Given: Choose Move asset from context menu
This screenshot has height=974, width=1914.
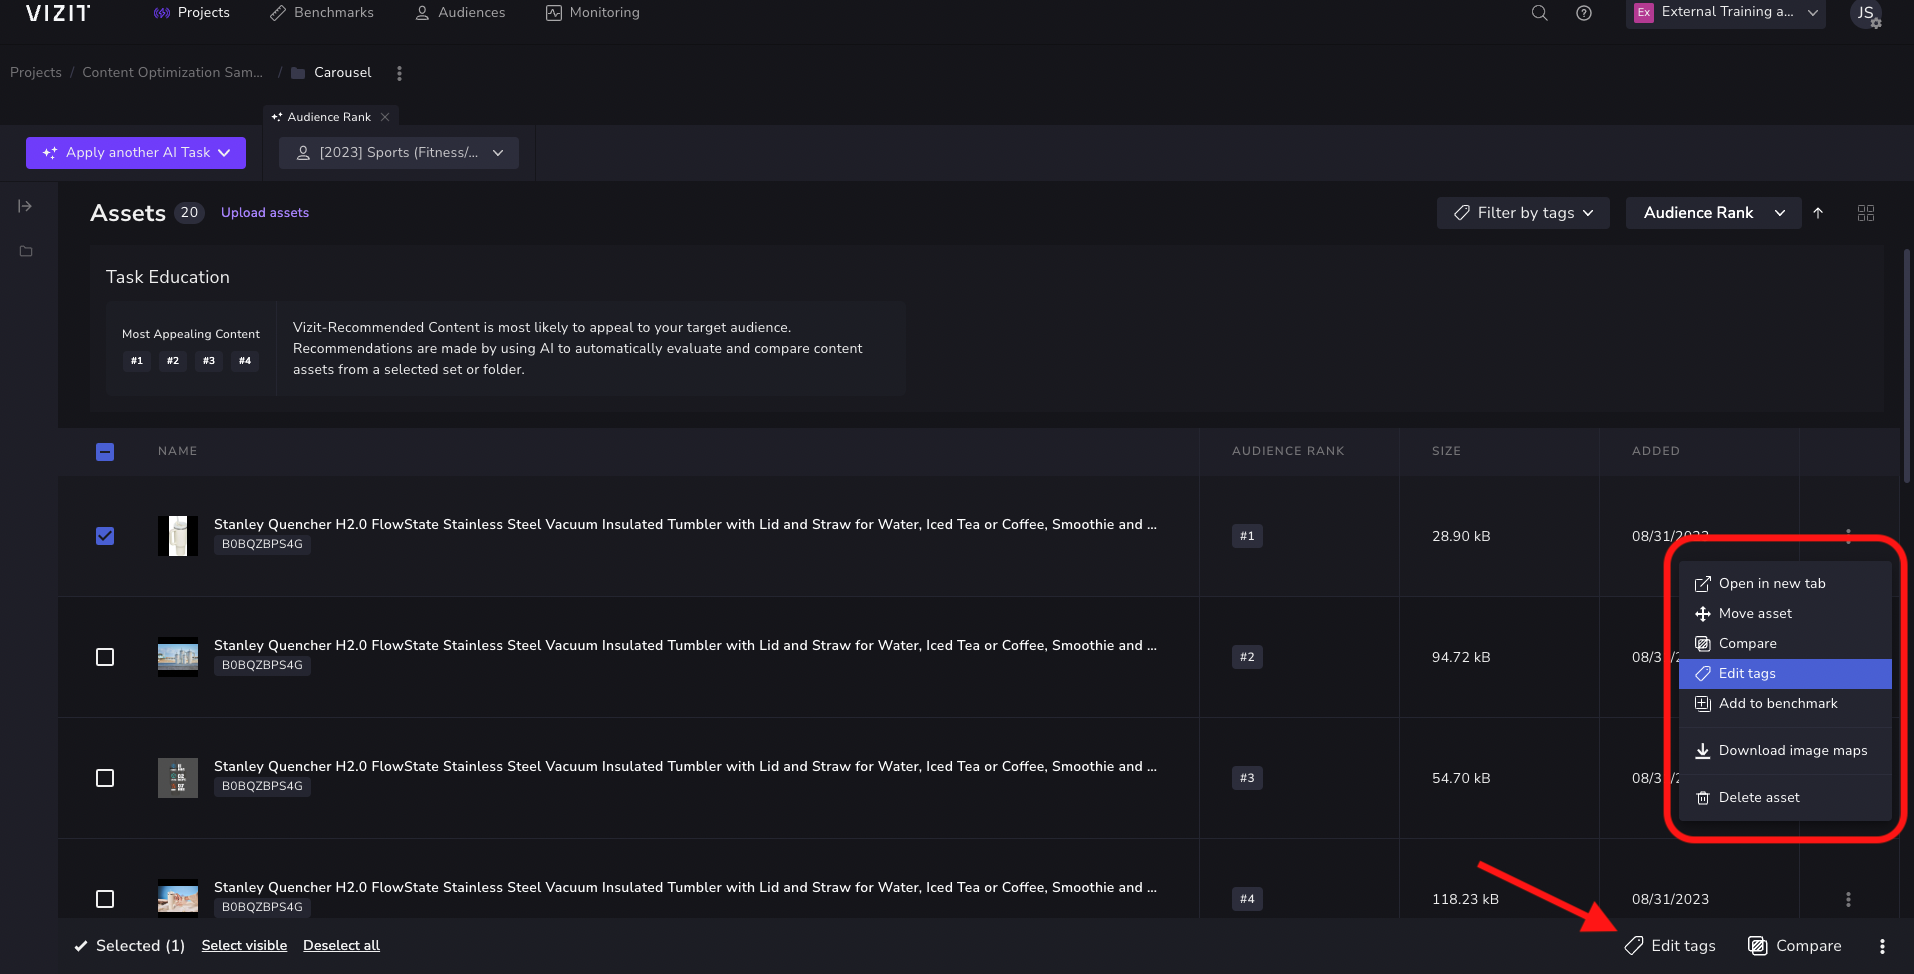Looking at the screenshot, I should [1785, 614].
